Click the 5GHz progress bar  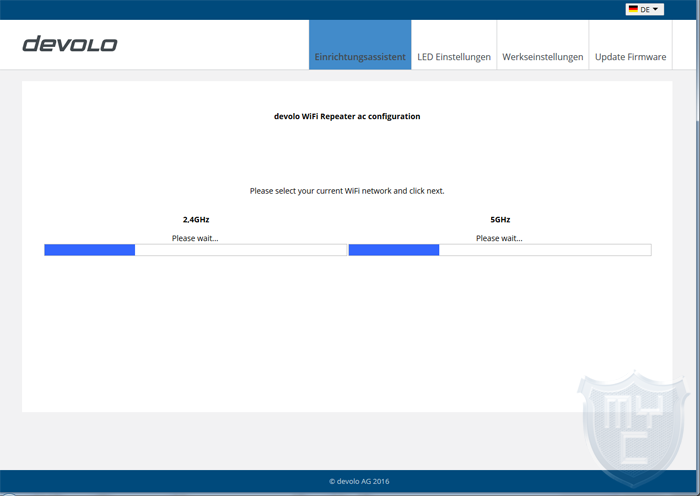[x=500, y=250]
